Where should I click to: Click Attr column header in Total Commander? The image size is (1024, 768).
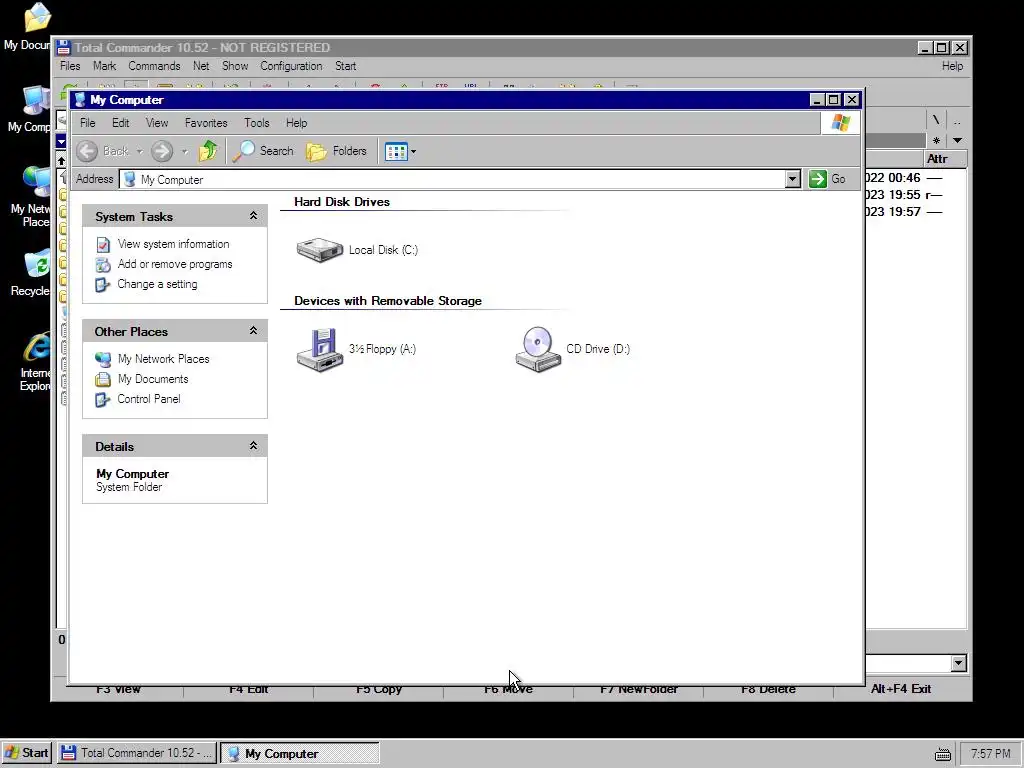pyautogui.click(x=945, y=159)
